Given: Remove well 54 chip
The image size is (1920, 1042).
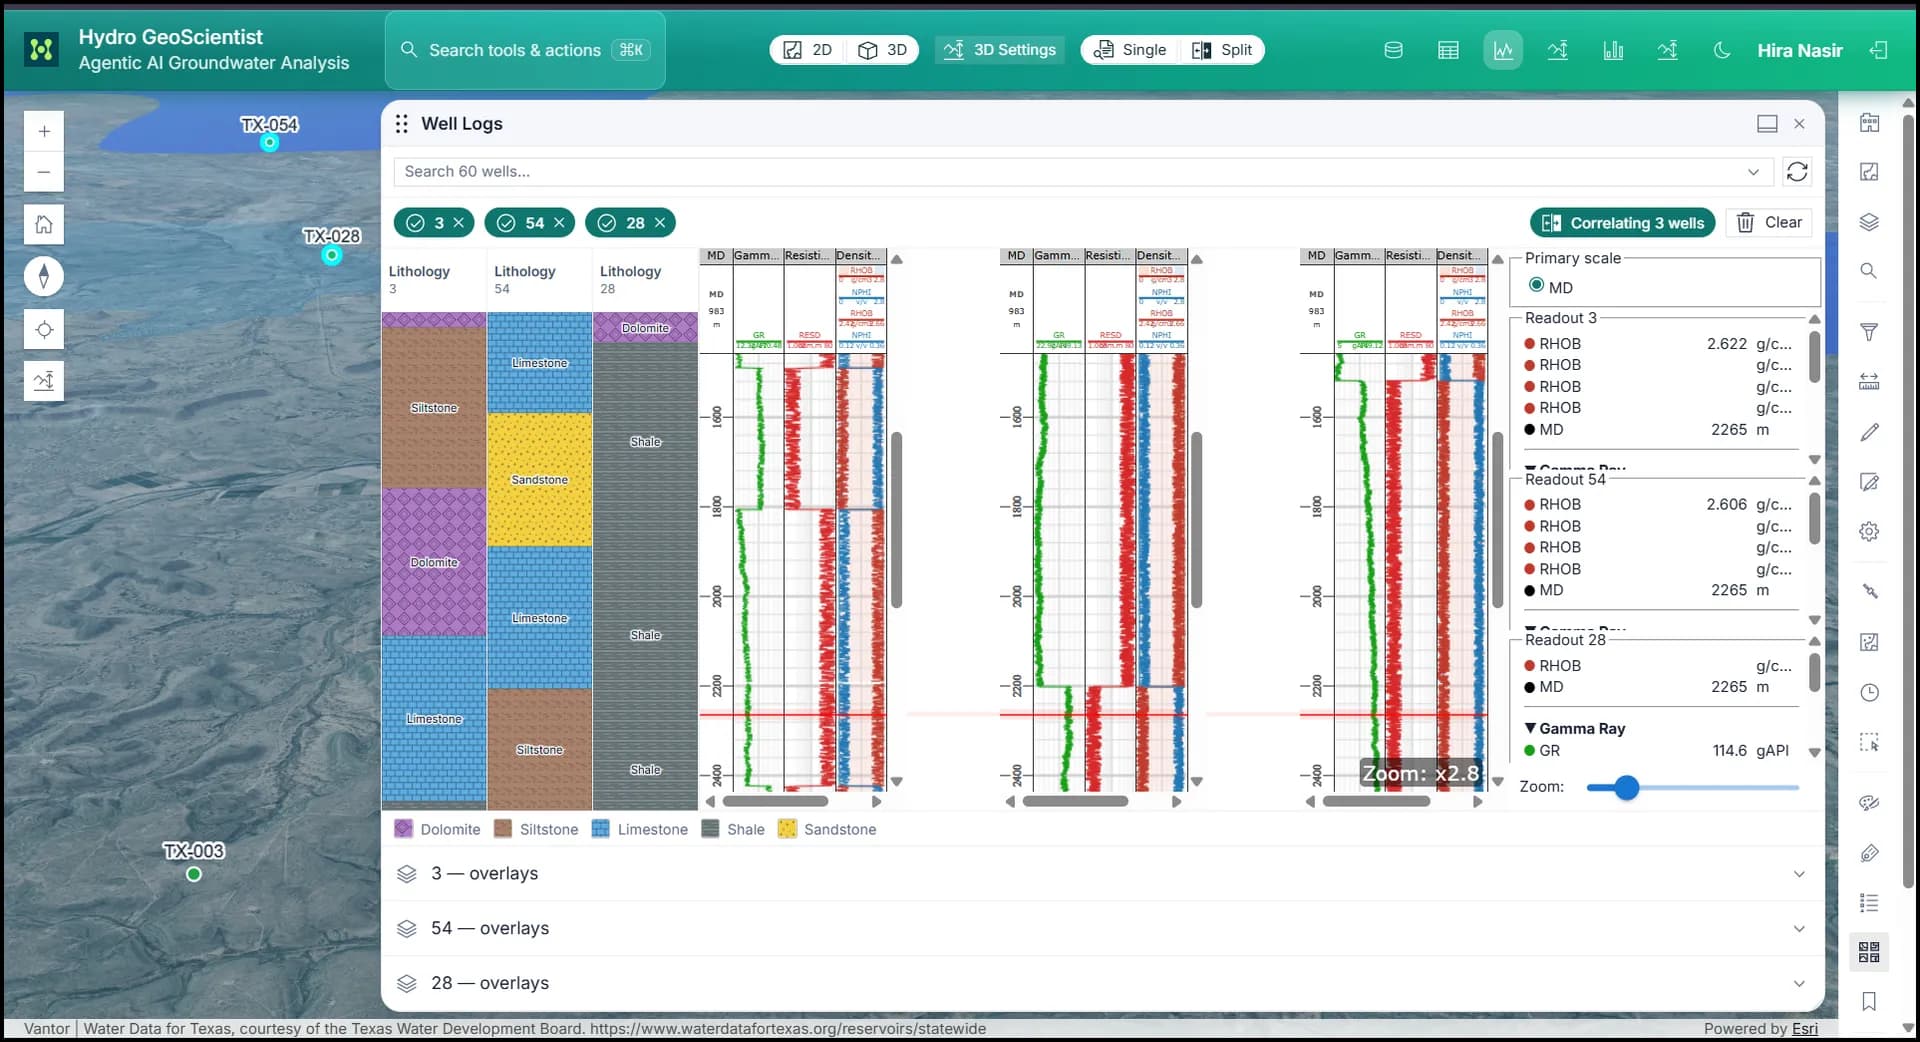Looking at the screenshot, I should pyautogui.click(x=560, y=223).
